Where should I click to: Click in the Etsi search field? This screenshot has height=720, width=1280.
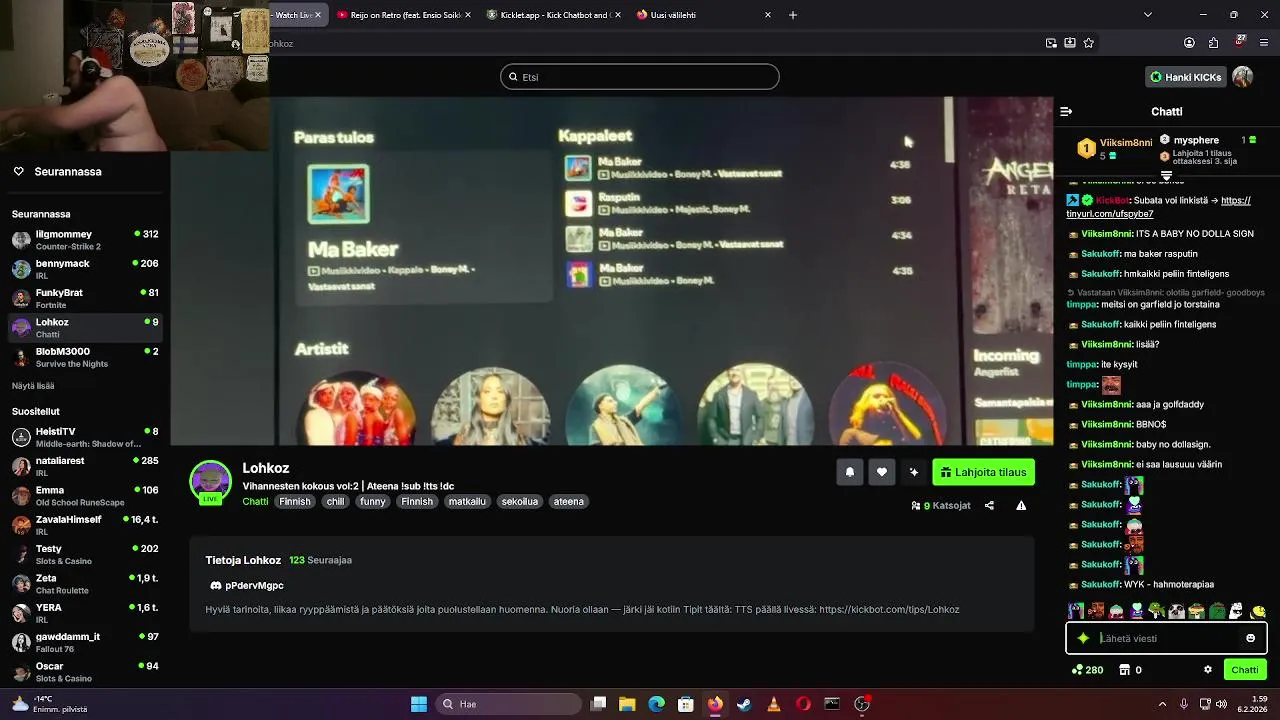640,77
